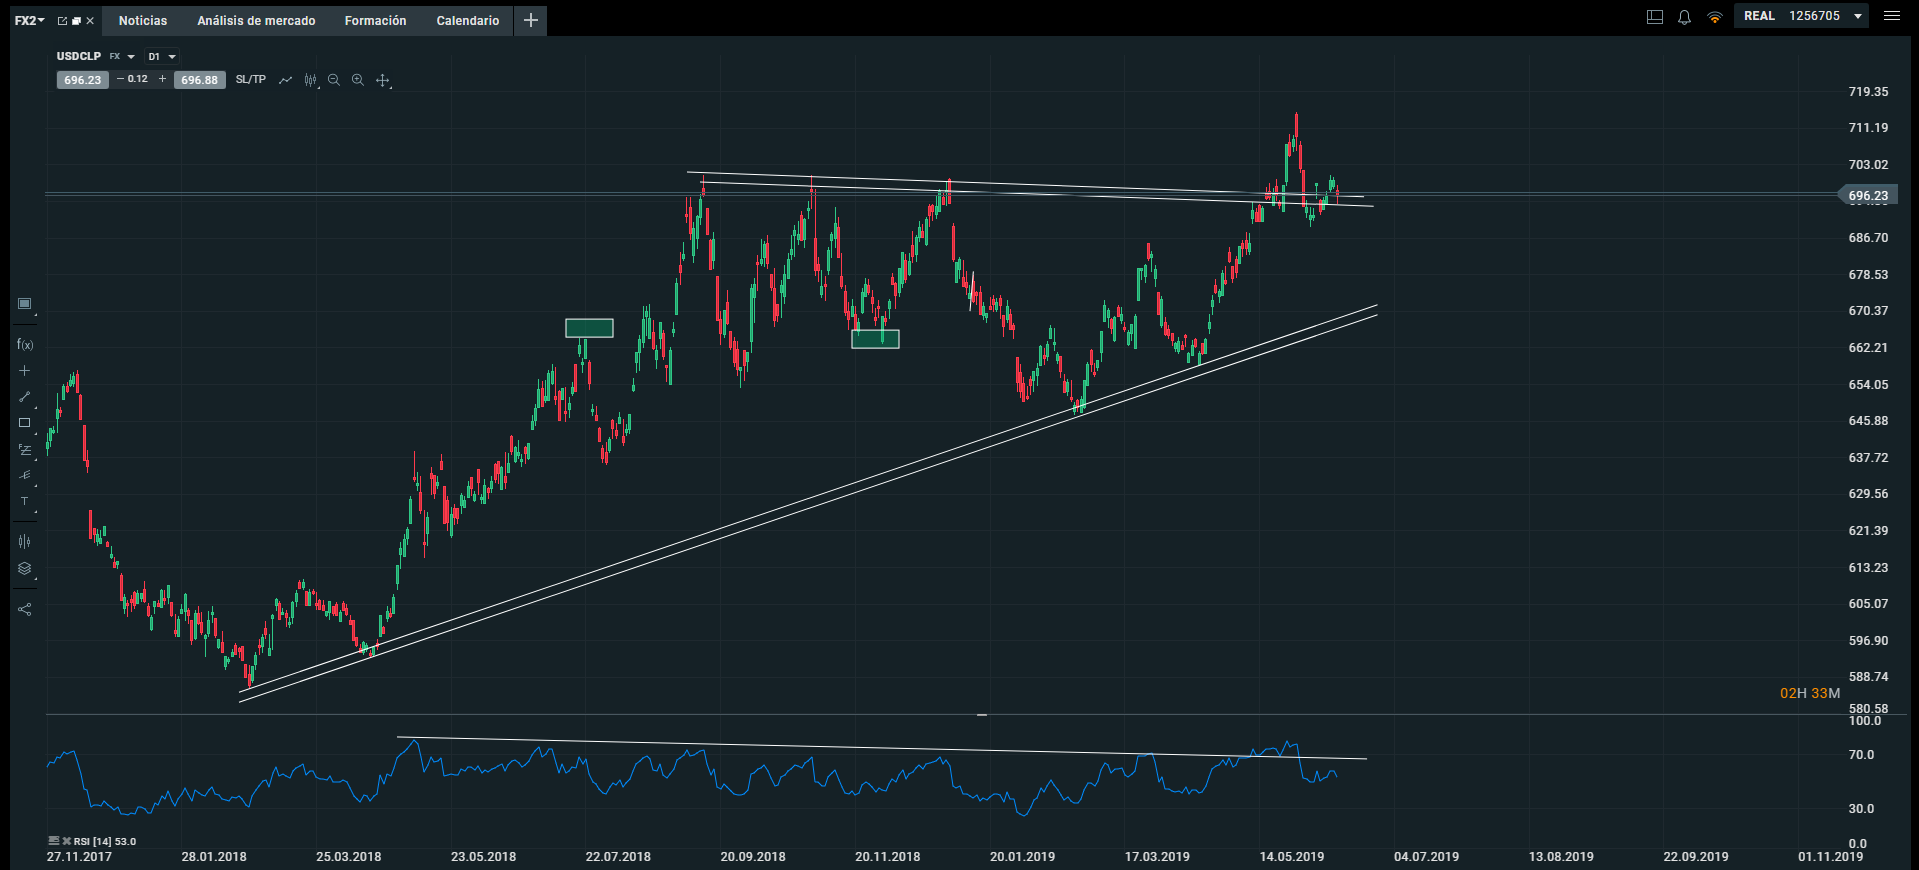The height and width of the screenshot is (870, 1919).
Task: Select the rectangle shape drawing tool
Action: click(25, 423)
